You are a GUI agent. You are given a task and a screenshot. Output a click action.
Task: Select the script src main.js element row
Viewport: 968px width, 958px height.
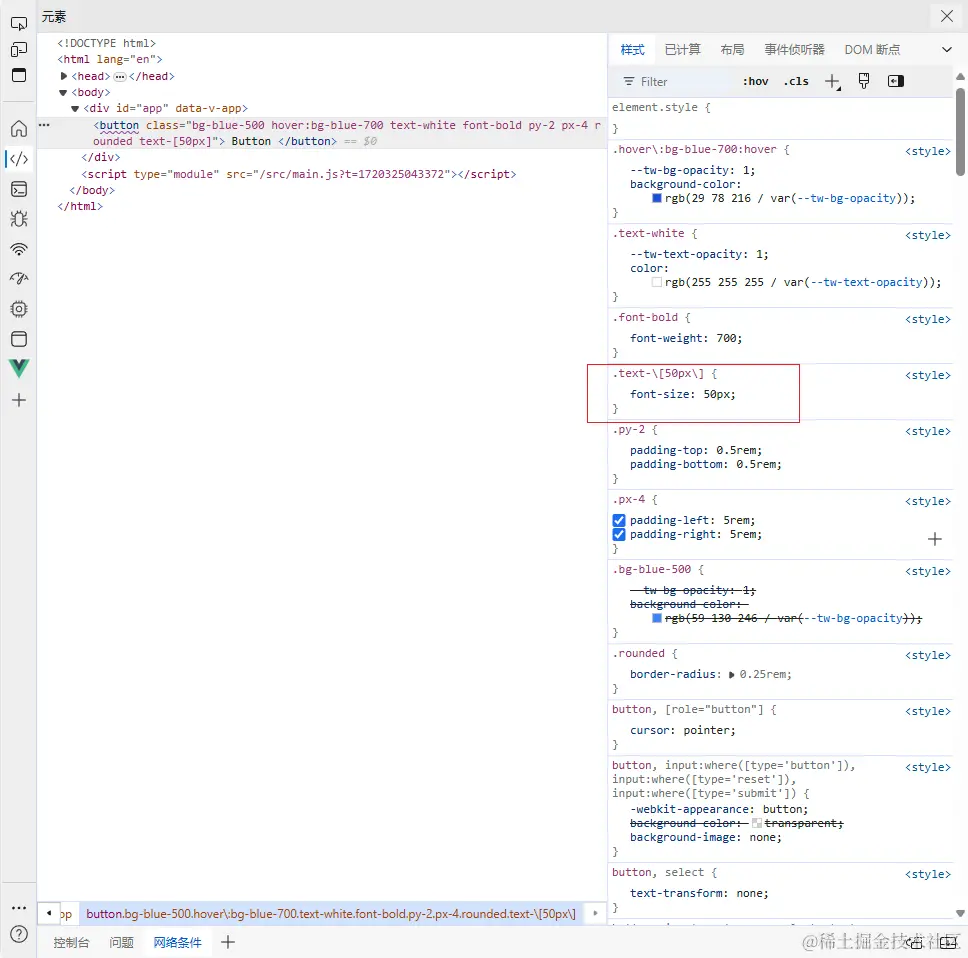299,175
